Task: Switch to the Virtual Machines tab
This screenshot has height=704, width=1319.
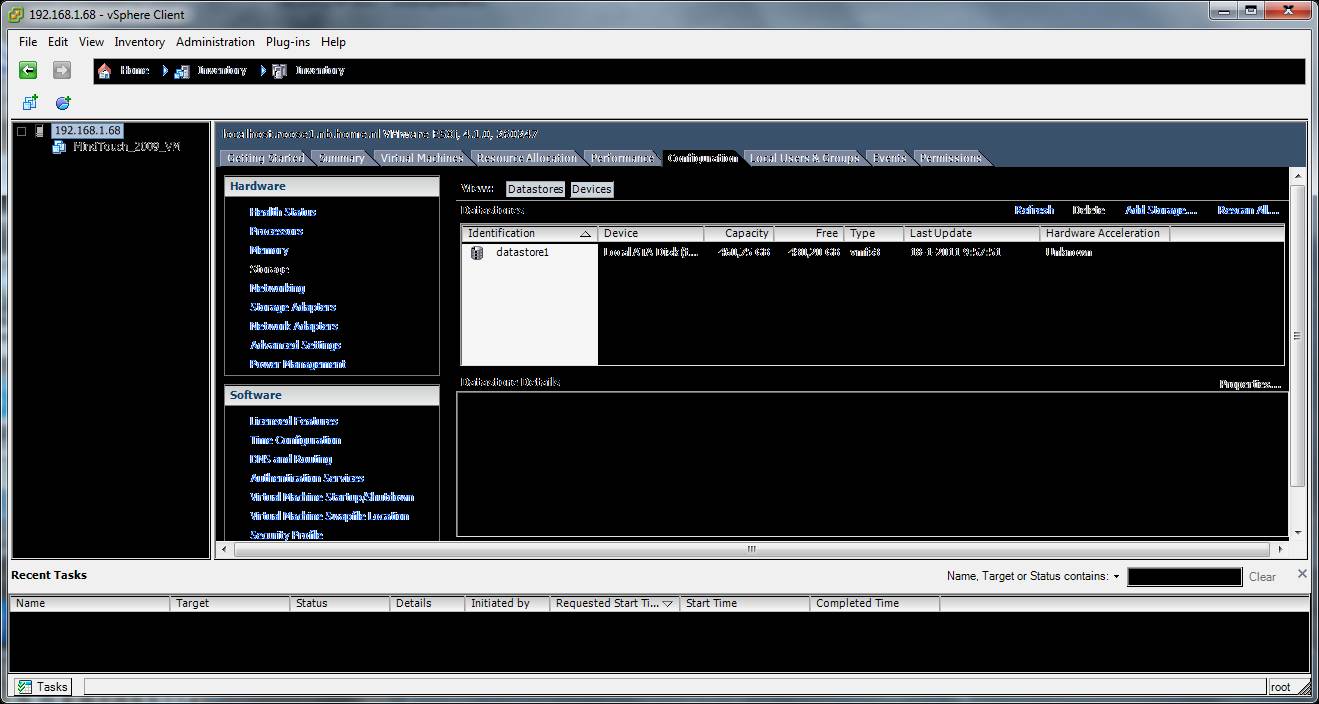Action: (x=421, y=158)
